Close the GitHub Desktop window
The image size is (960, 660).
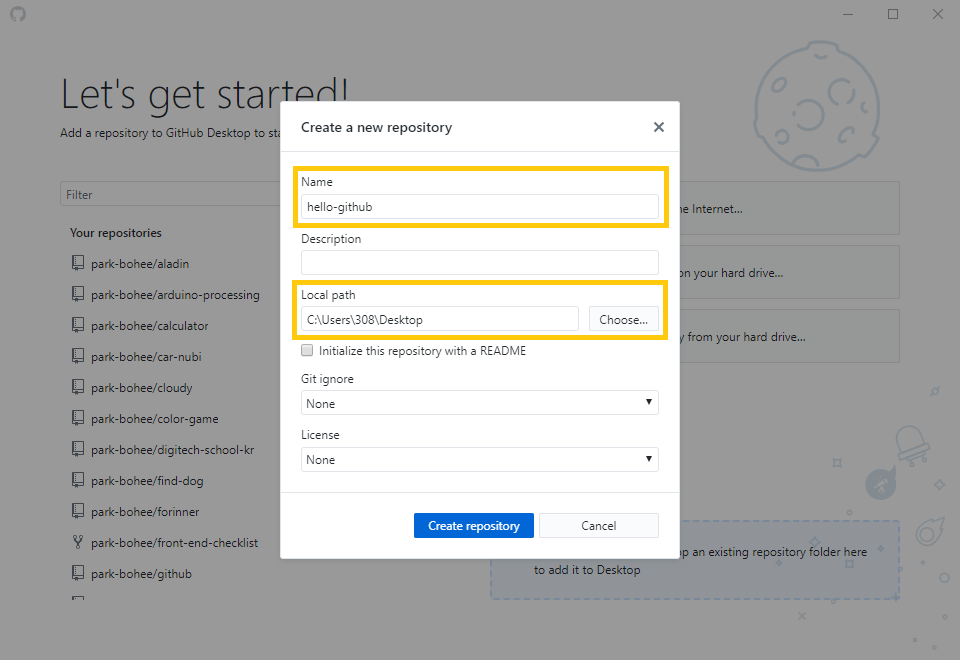pos(937,13)
